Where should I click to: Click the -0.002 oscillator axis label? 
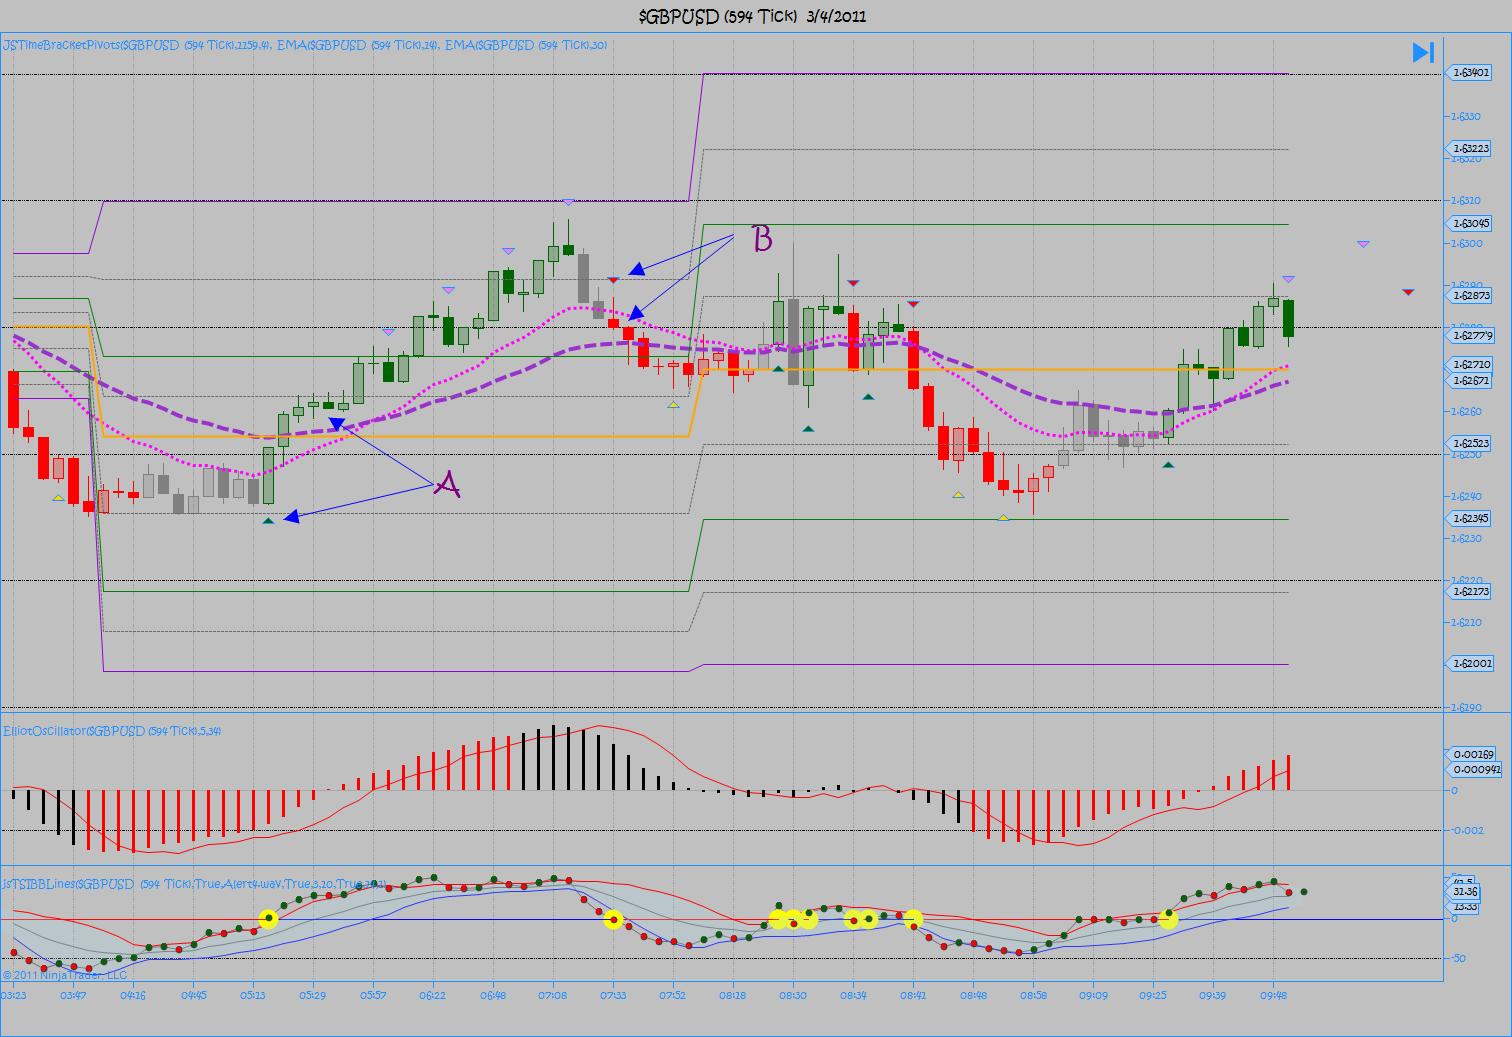pyautogui.click(x=1468, y=830)
